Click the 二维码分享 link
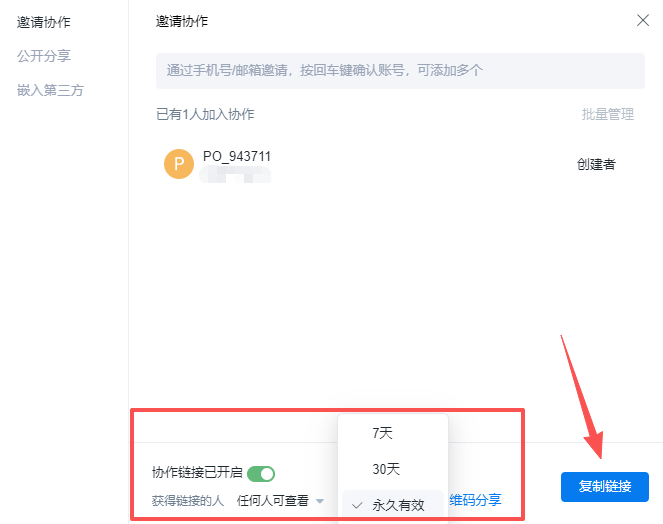663x524 pixels. click(x=475, y=500)
